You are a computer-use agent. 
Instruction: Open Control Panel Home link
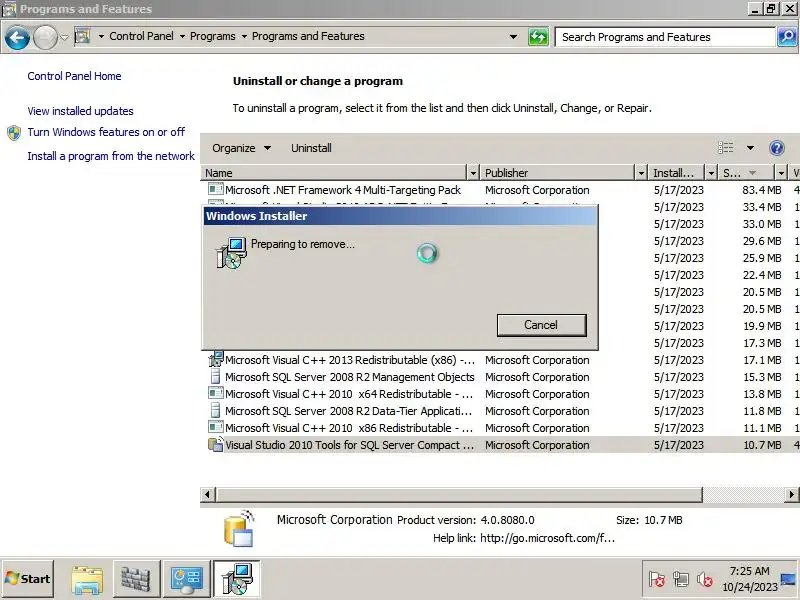tap(74, 76)
